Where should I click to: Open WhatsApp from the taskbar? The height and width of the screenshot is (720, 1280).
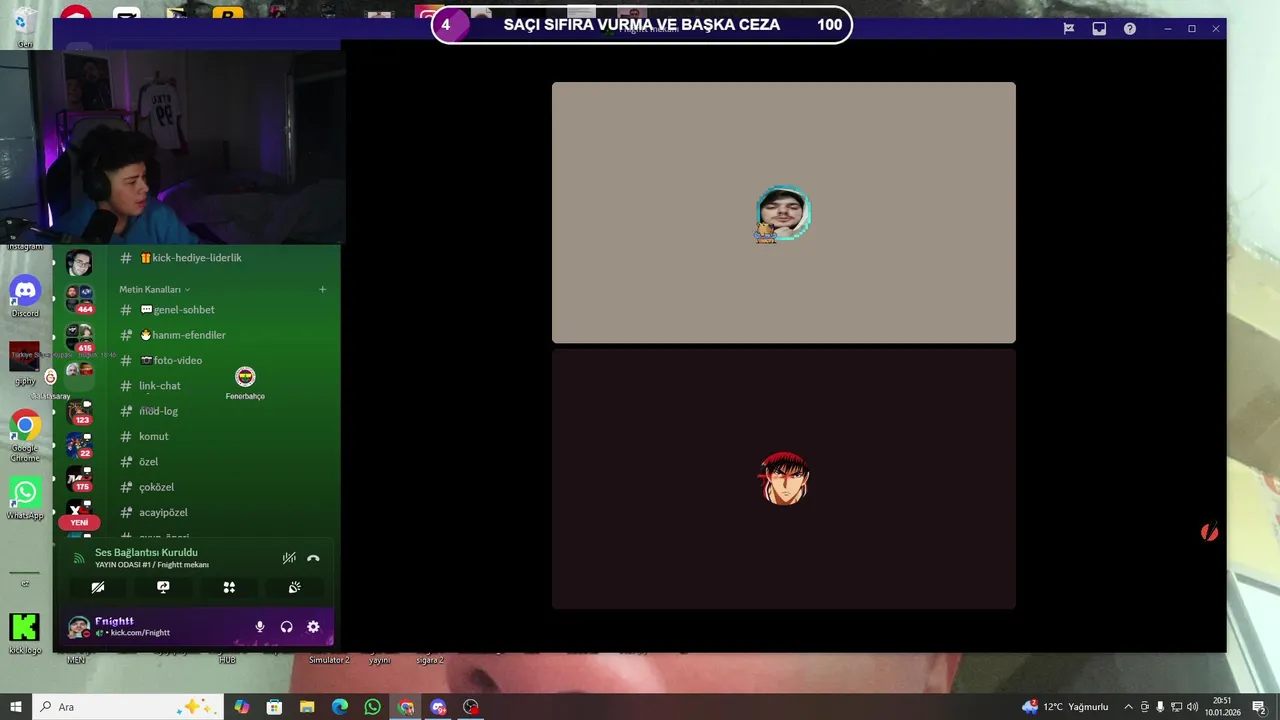point(373,707)
